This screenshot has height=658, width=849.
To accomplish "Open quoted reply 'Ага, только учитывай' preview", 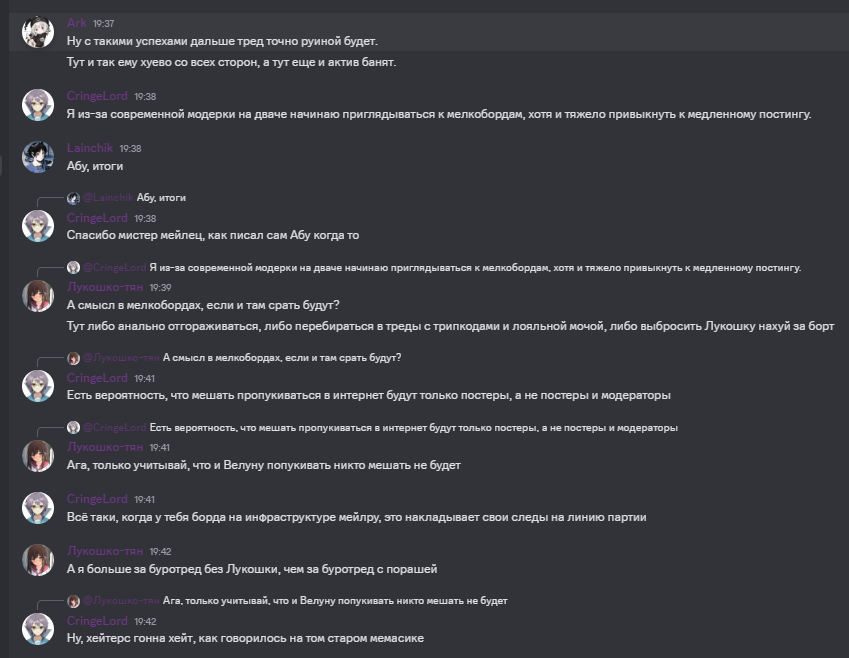I will [x=334, y=601].
